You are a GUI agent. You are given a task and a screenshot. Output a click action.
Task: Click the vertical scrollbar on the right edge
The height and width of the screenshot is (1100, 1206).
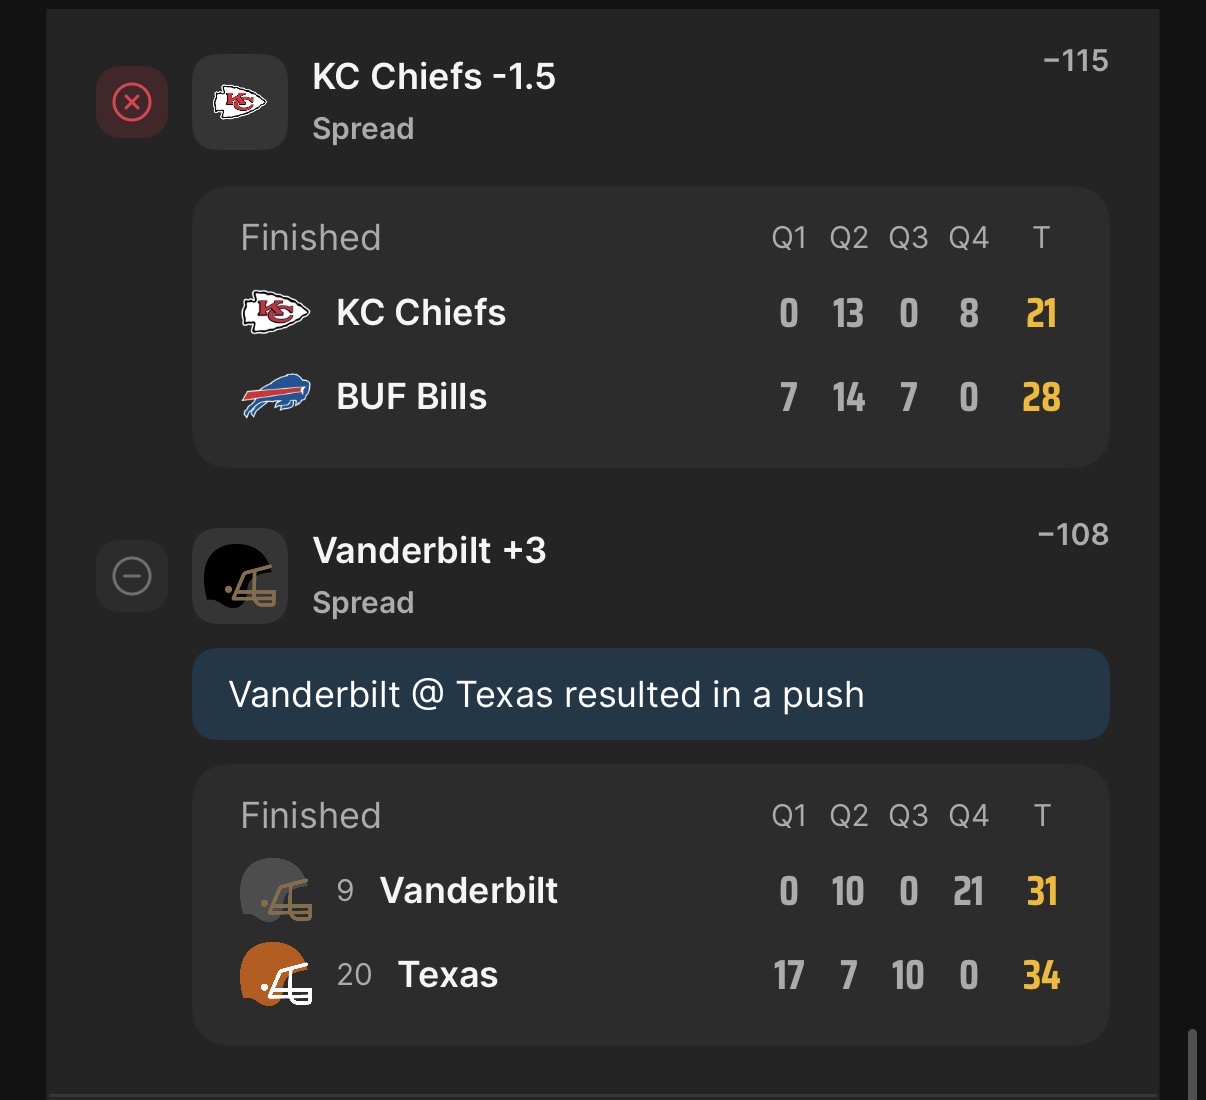click(1191, 1064)
